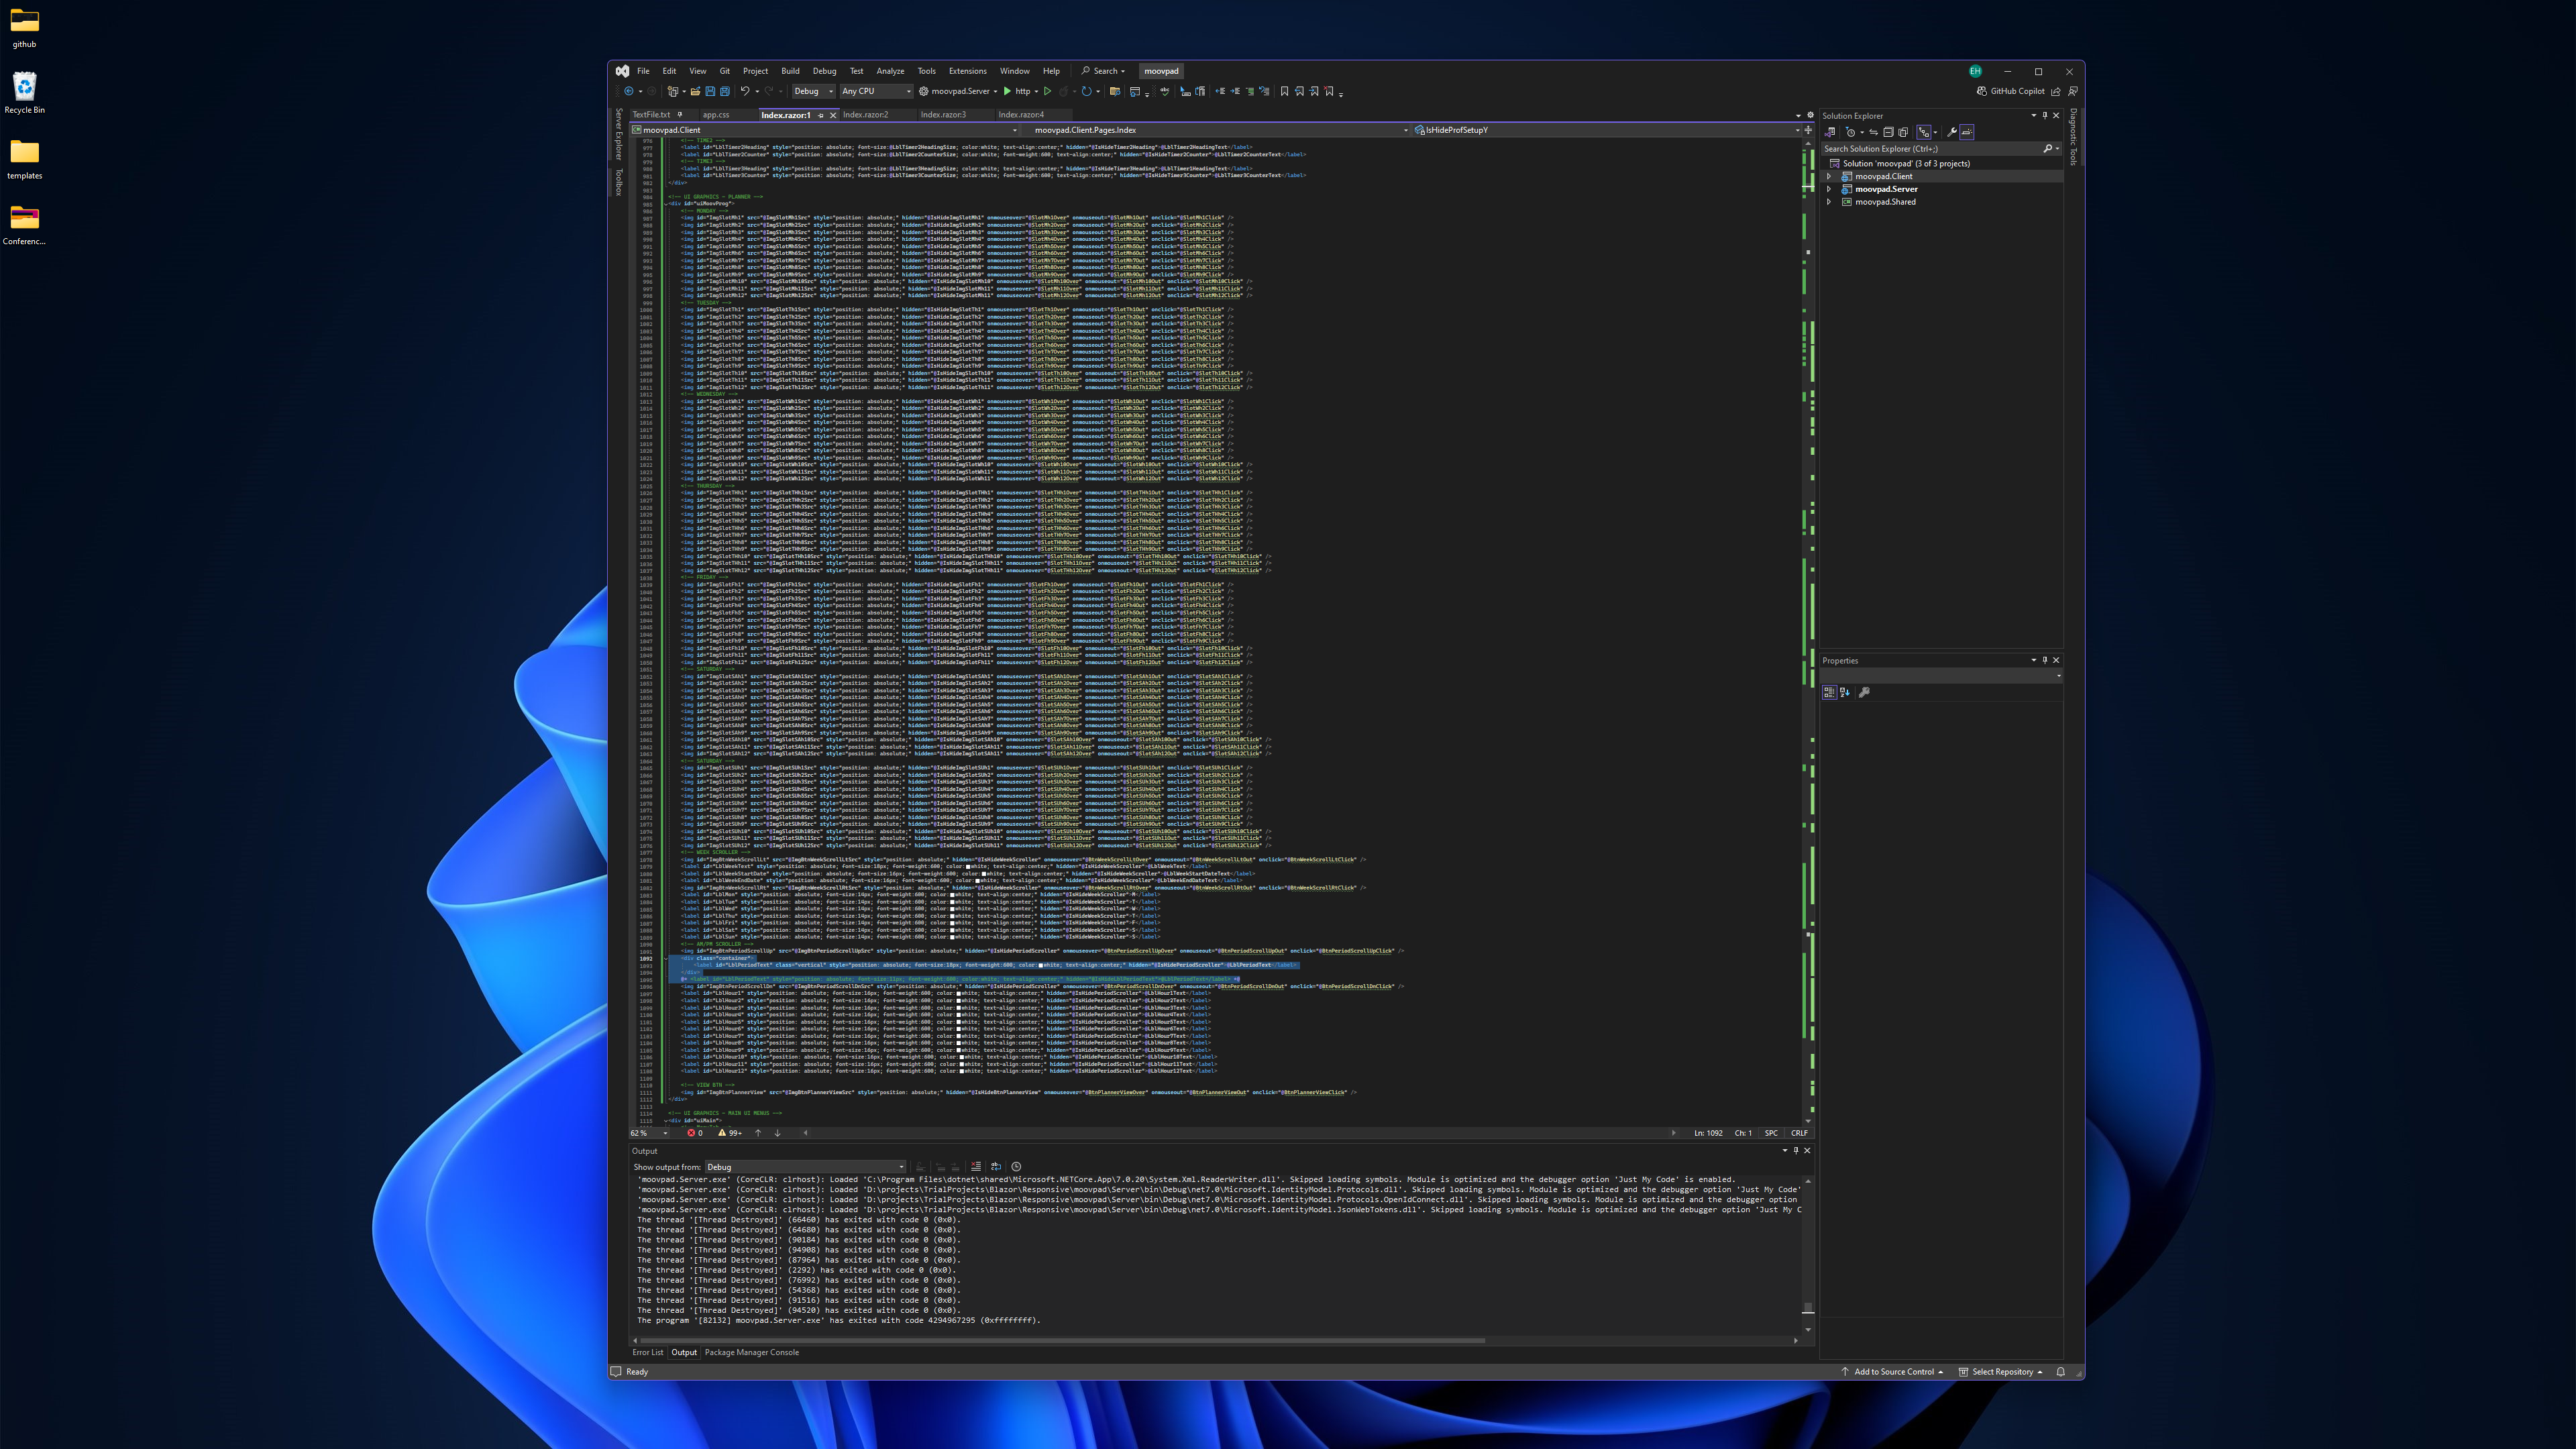Viewport: 2576px width, 1449px height.
Task: Open moovpad.Client project navigation dropdown
Action: 825,130
